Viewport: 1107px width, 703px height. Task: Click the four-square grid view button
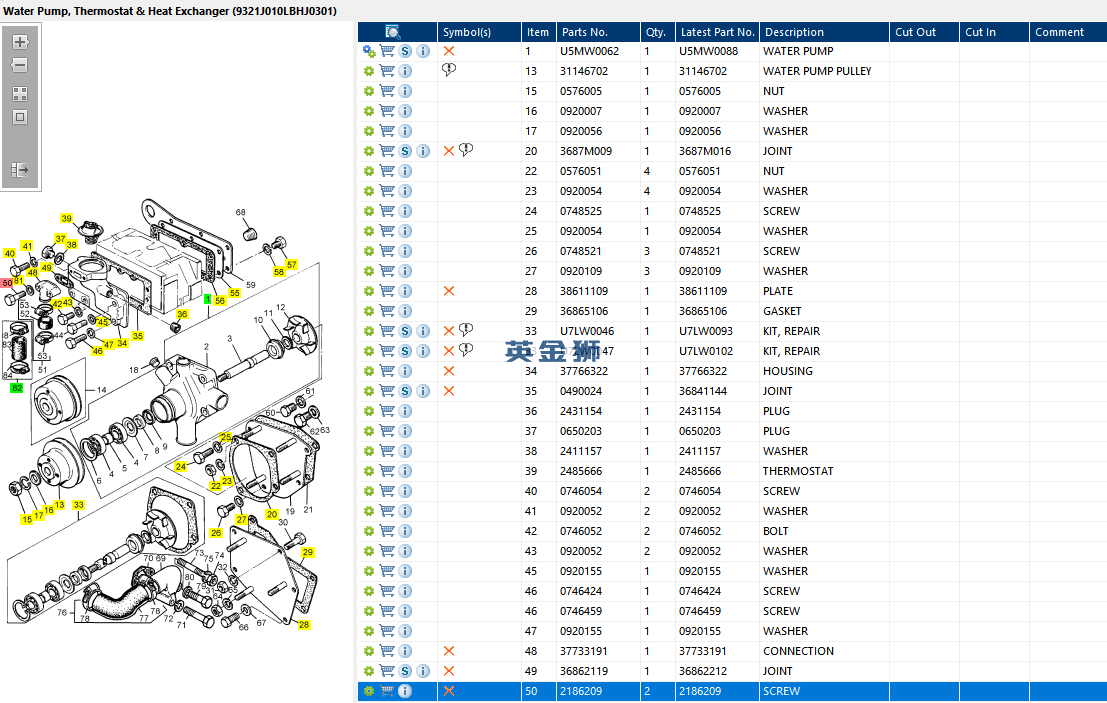tap(19, 94)
